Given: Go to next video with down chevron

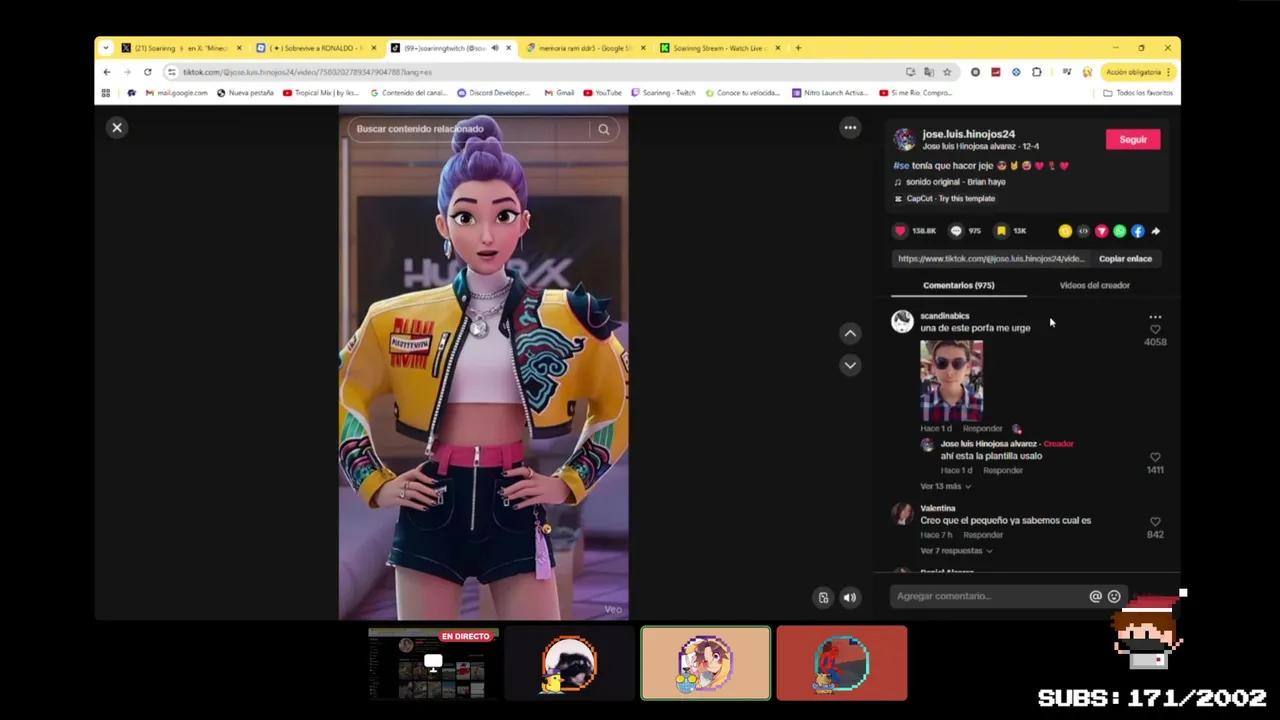Looking at the screenshot, I should [850, 365].
